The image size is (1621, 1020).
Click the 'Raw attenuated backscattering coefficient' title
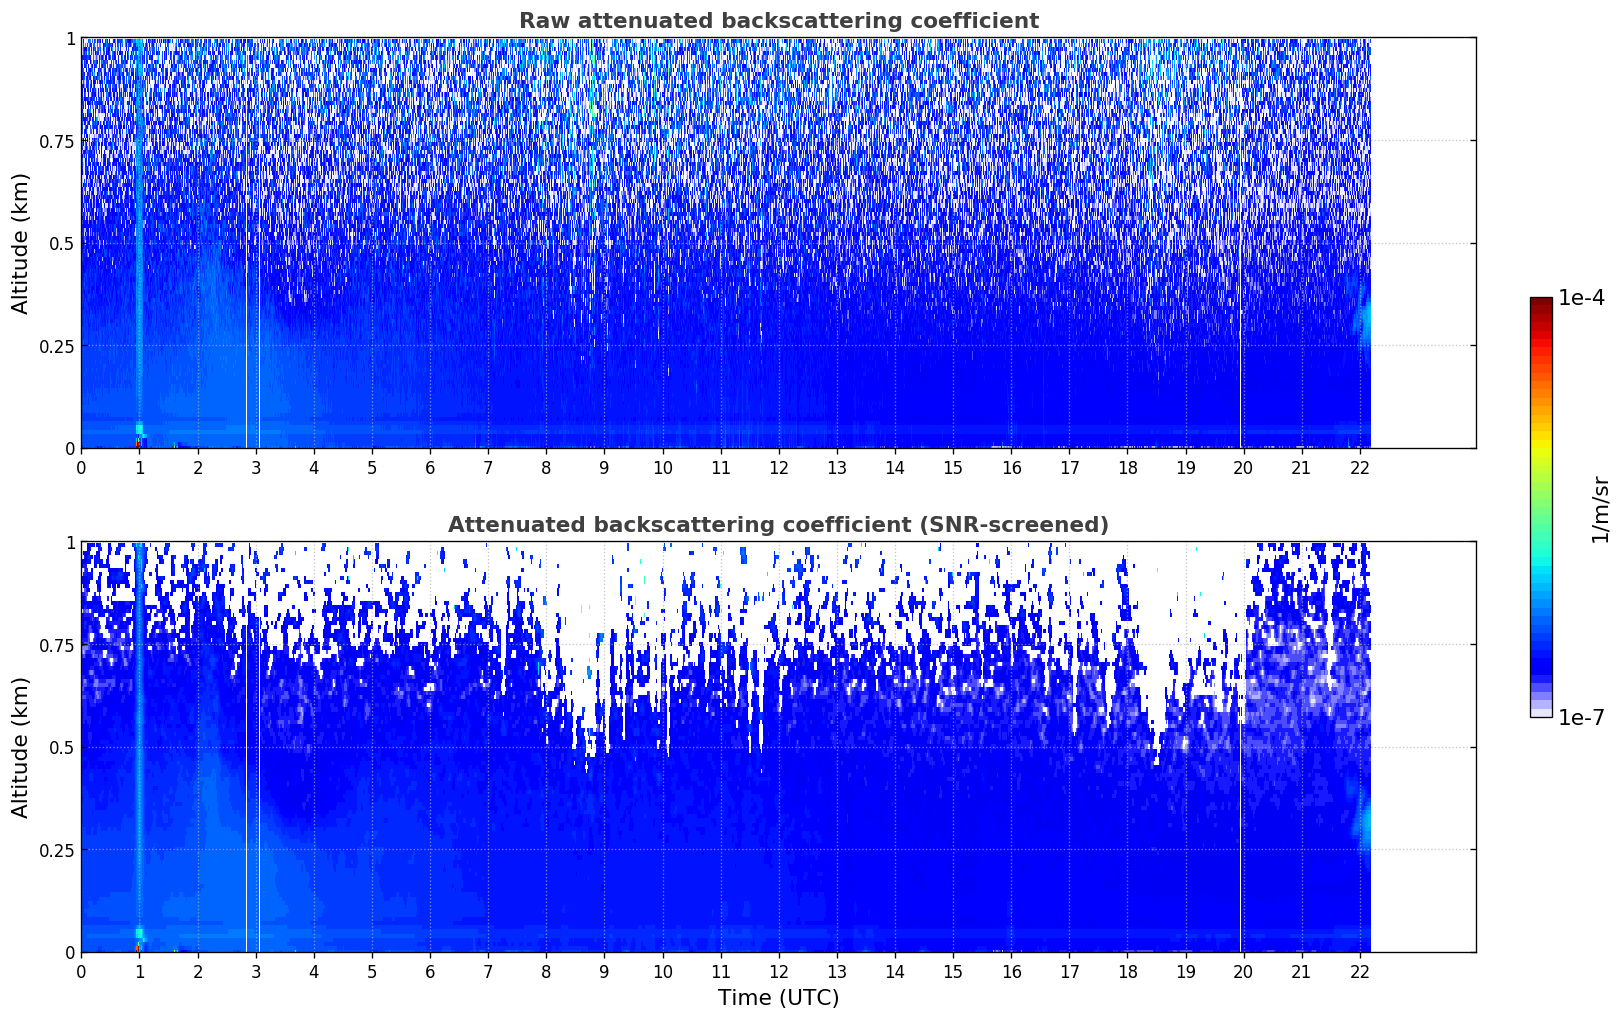coord(778,21)
